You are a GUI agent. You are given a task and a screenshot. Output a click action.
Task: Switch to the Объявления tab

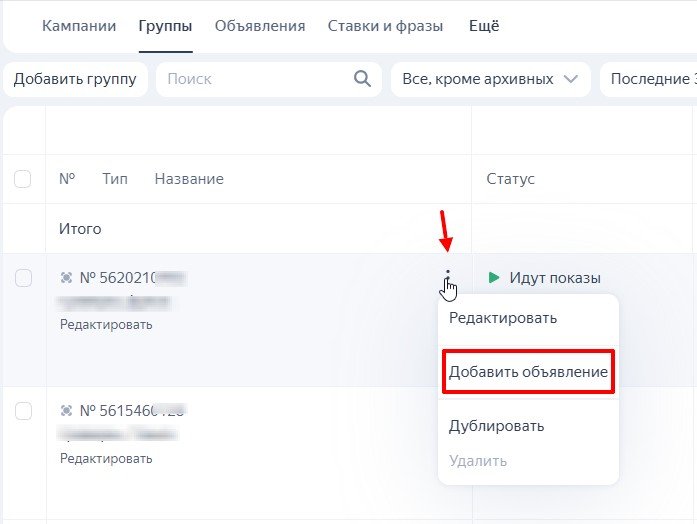pos(260,26)
